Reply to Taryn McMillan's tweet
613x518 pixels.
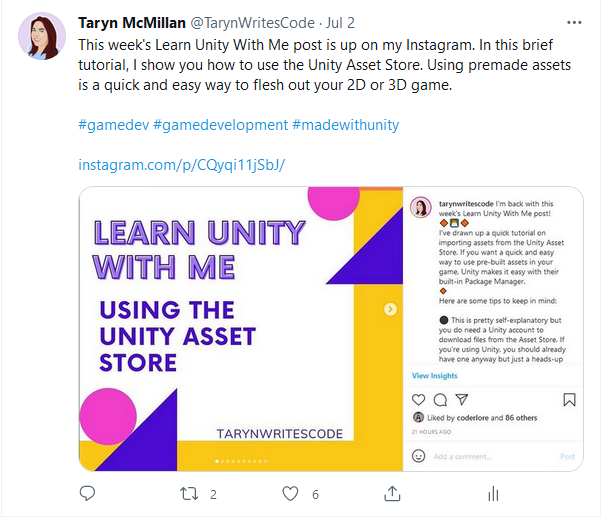point(87,493)
